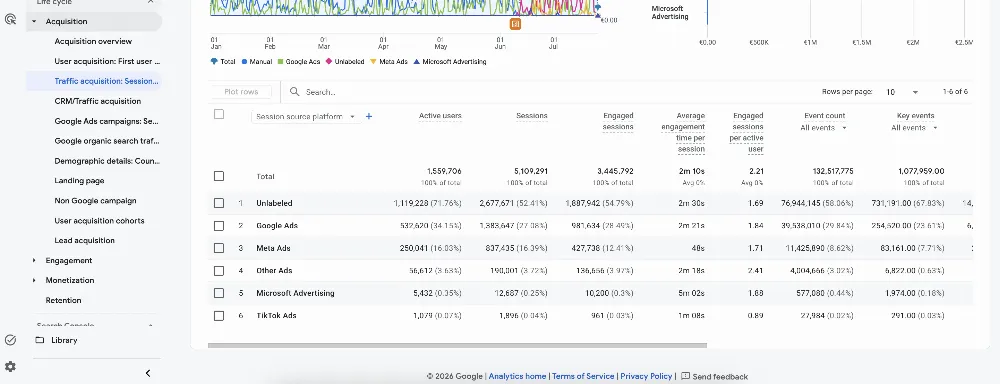
Task: Open Event count All events dropdown
Action: point(823,128)
